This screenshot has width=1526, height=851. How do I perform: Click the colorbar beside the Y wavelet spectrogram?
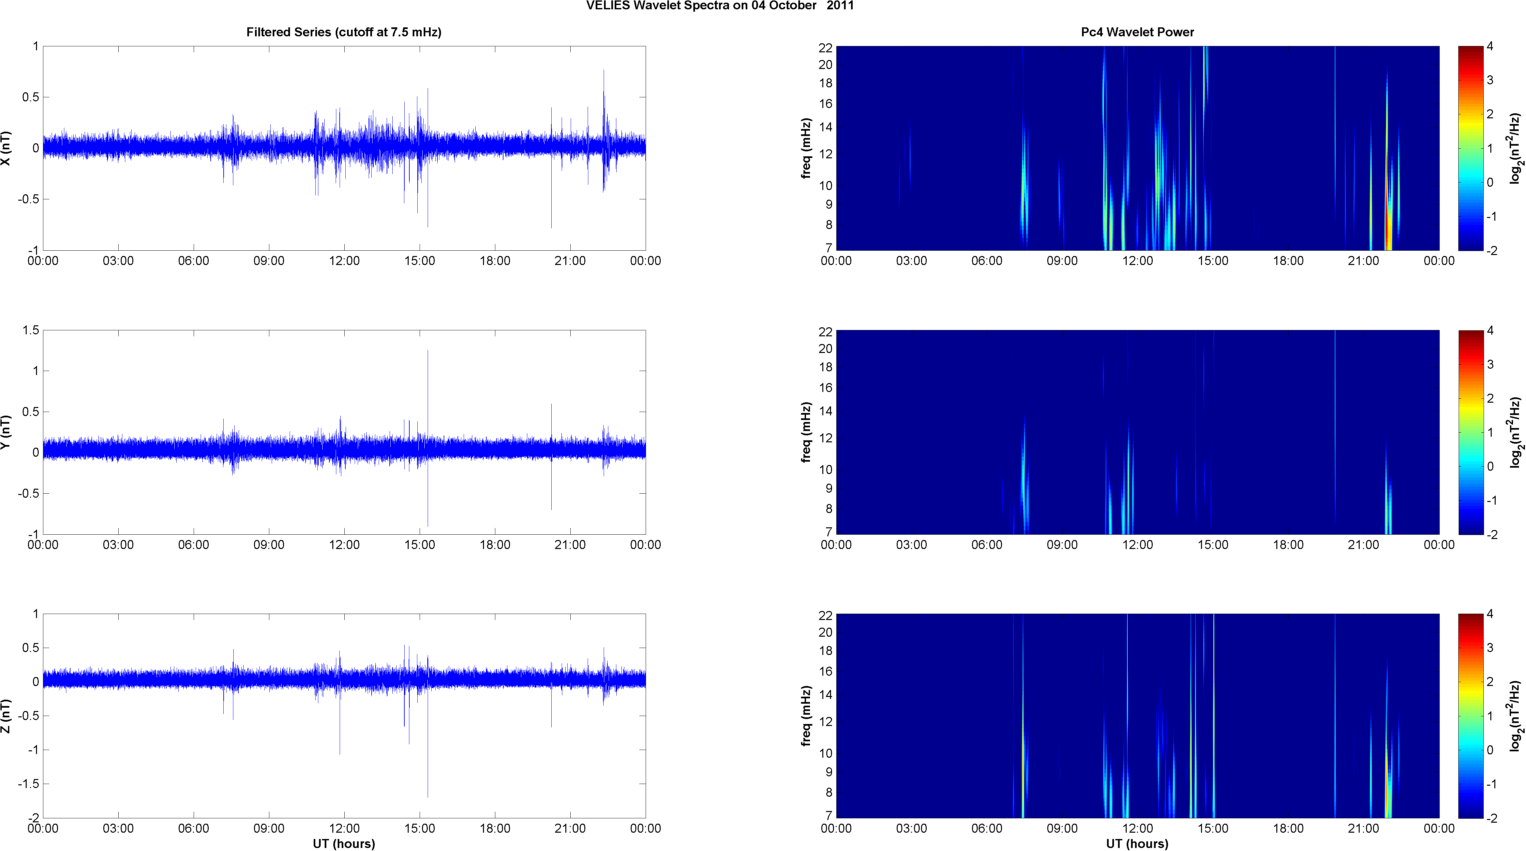coord(1471,432)
